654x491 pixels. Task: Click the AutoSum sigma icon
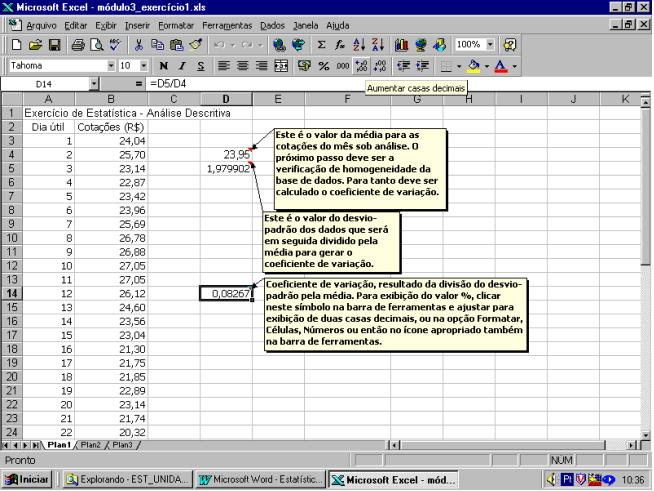tap(321, 45)
